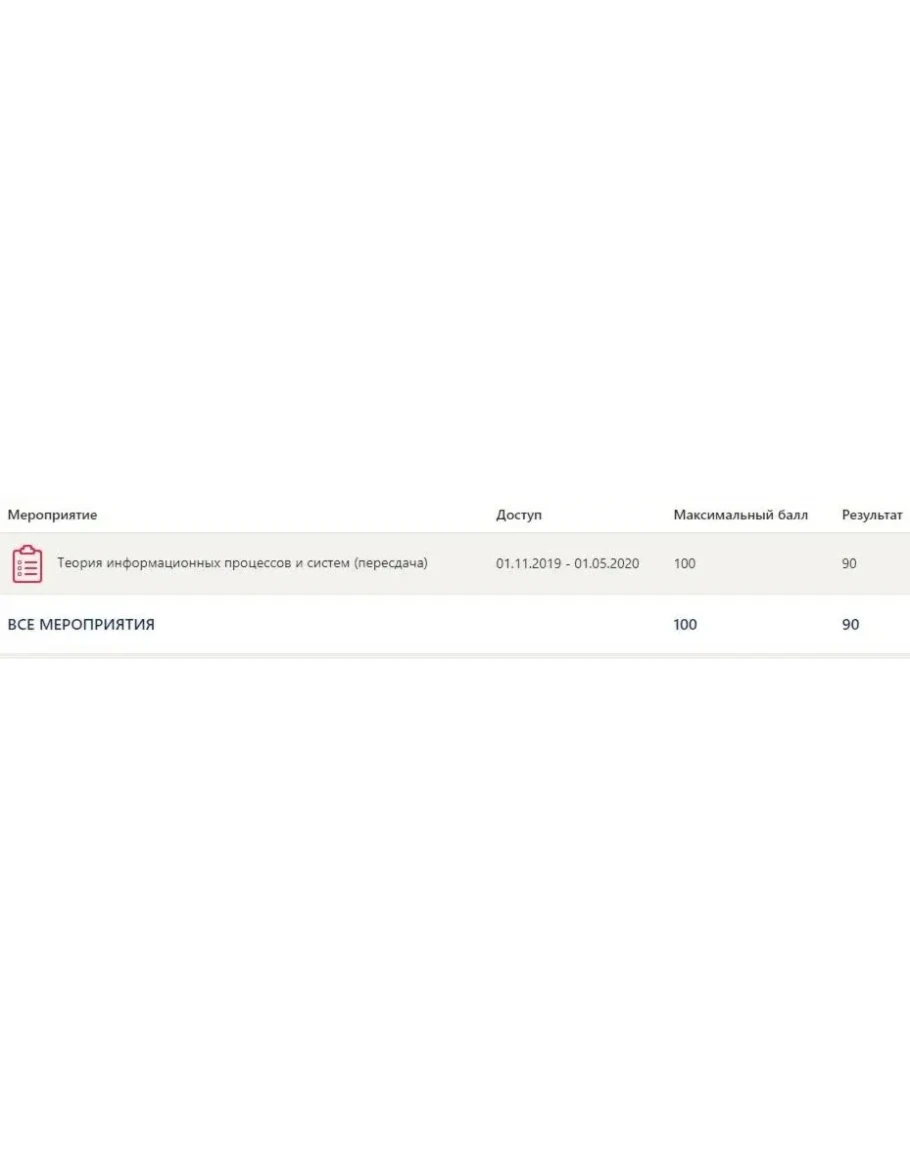Click total maximum score 100 in summary row
This screenshot has width=910, height=1155.
[685, 625]
